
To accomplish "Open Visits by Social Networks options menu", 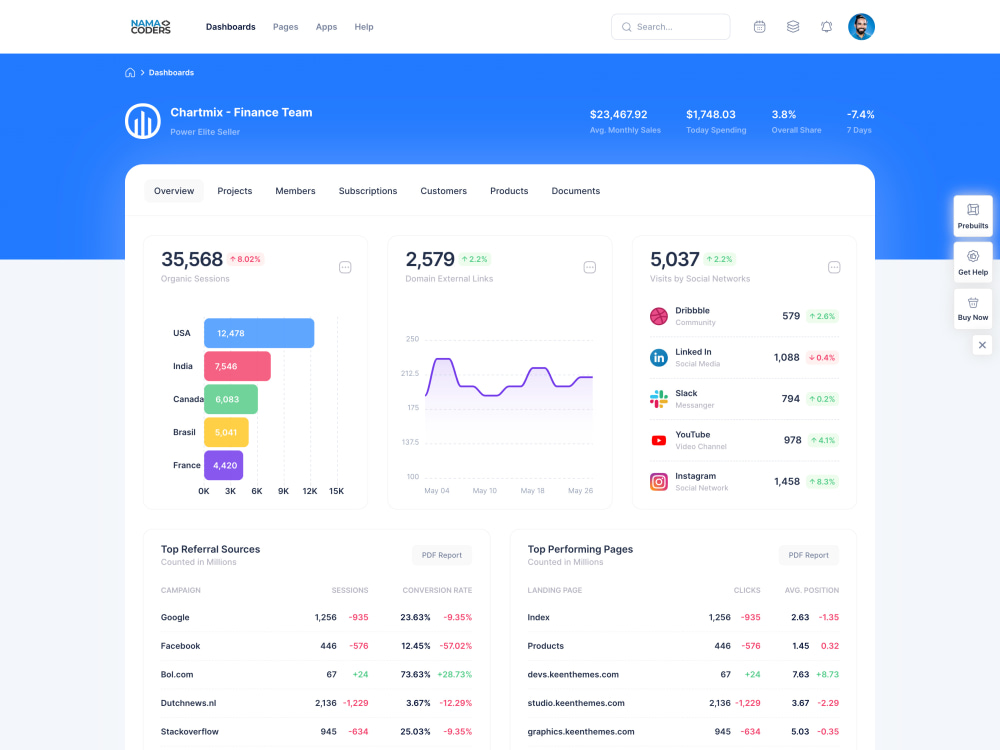I will point(834,267).
